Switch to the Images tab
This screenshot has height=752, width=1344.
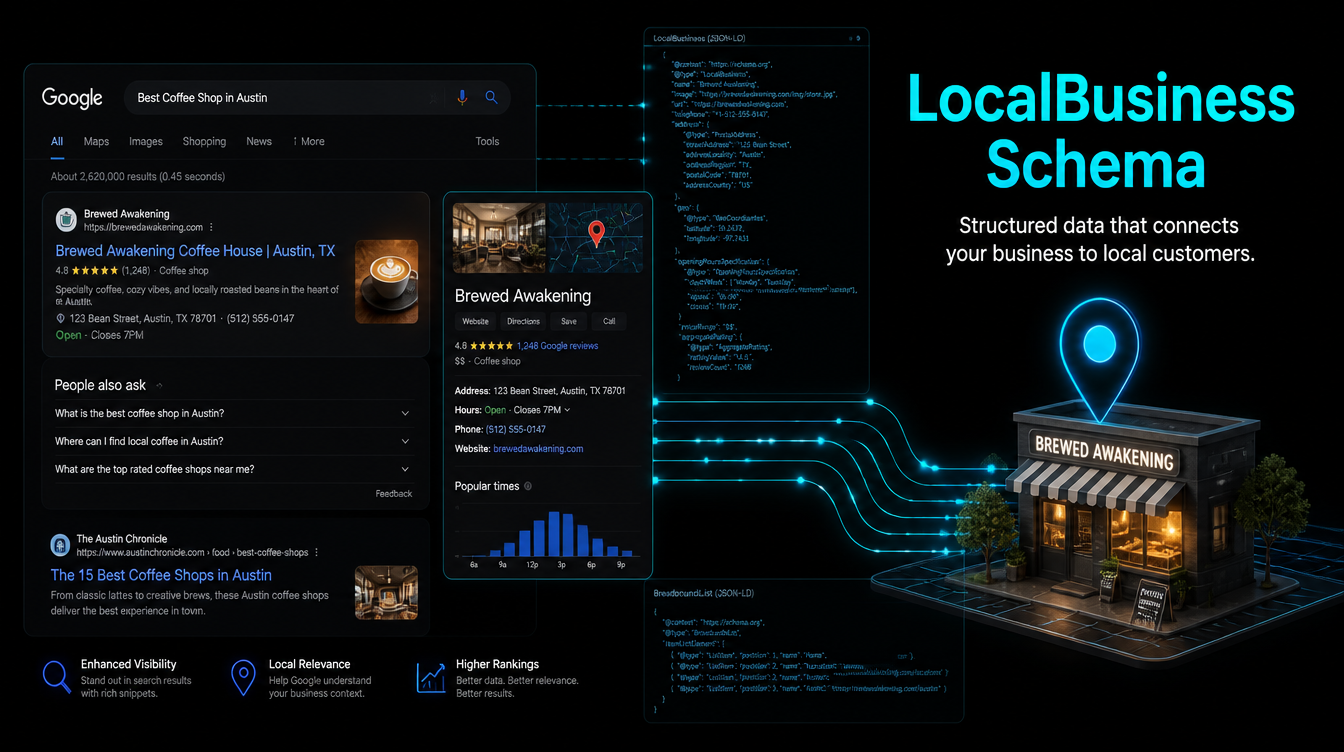(x=146, y=141)
